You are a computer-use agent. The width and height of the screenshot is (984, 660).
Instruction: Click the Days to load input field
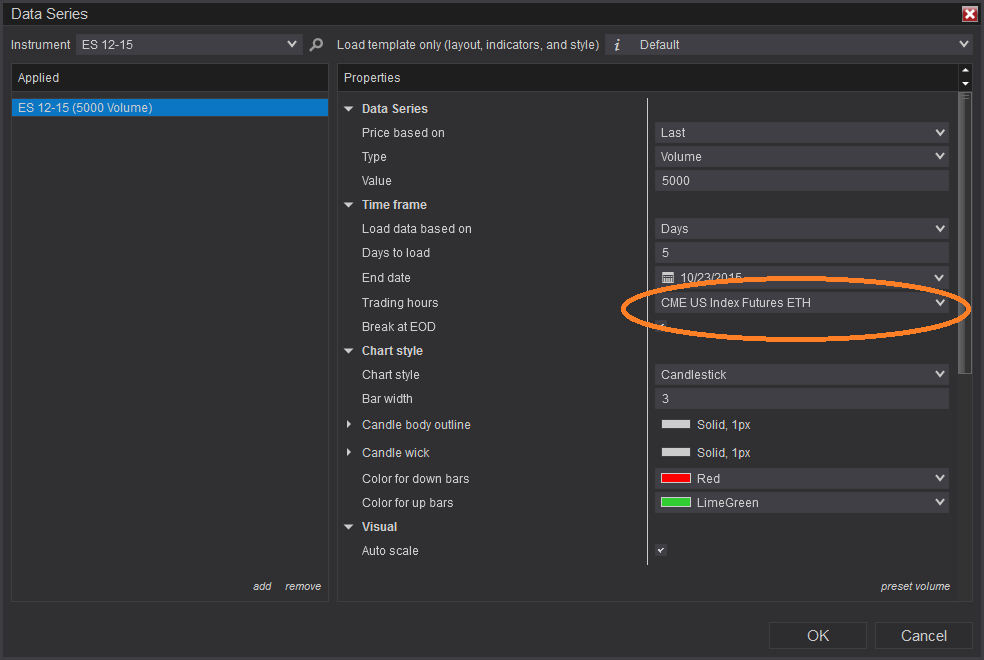coord(801,253)
